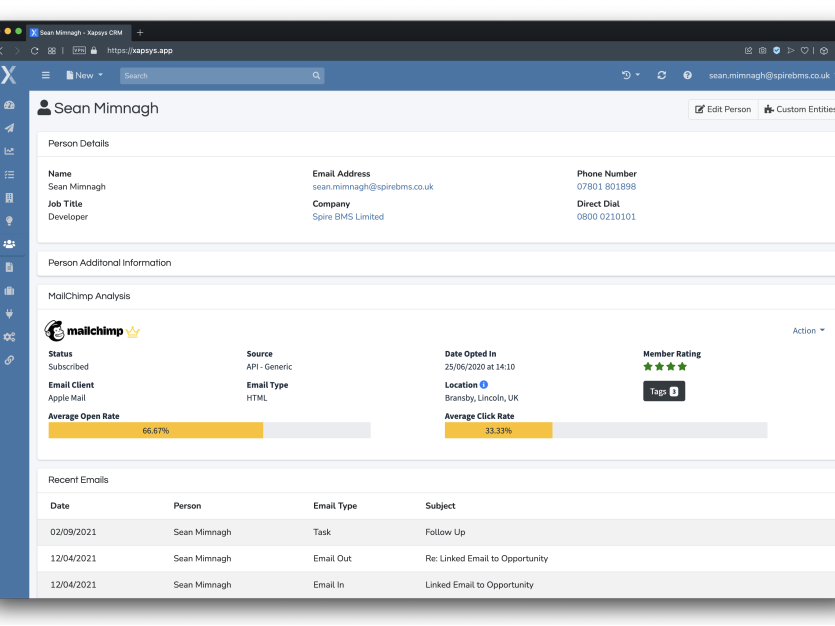
Task: Open the sean.mimnagh@spirebms.co.uk email address link
Action: click(x=373, y=187)
